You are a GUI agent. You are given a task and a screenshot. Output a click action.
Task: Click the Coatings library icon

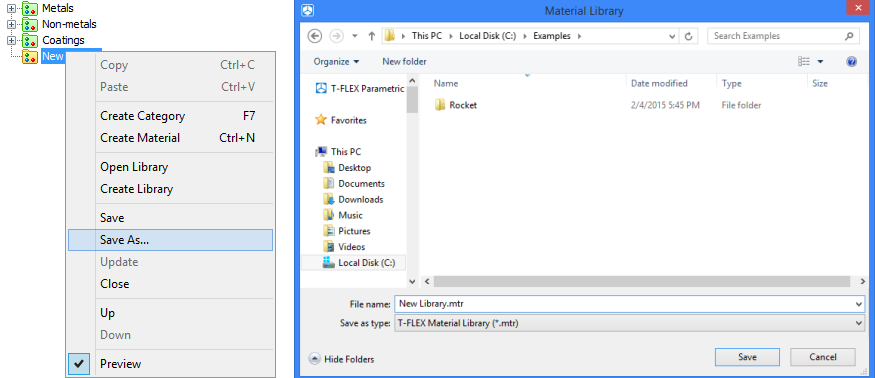(x=30, y=40)
